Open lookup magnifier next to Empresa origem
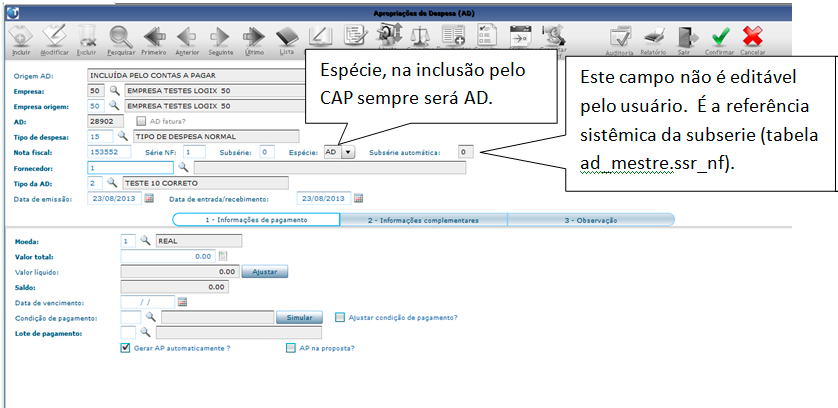 [x=114, y=106]
